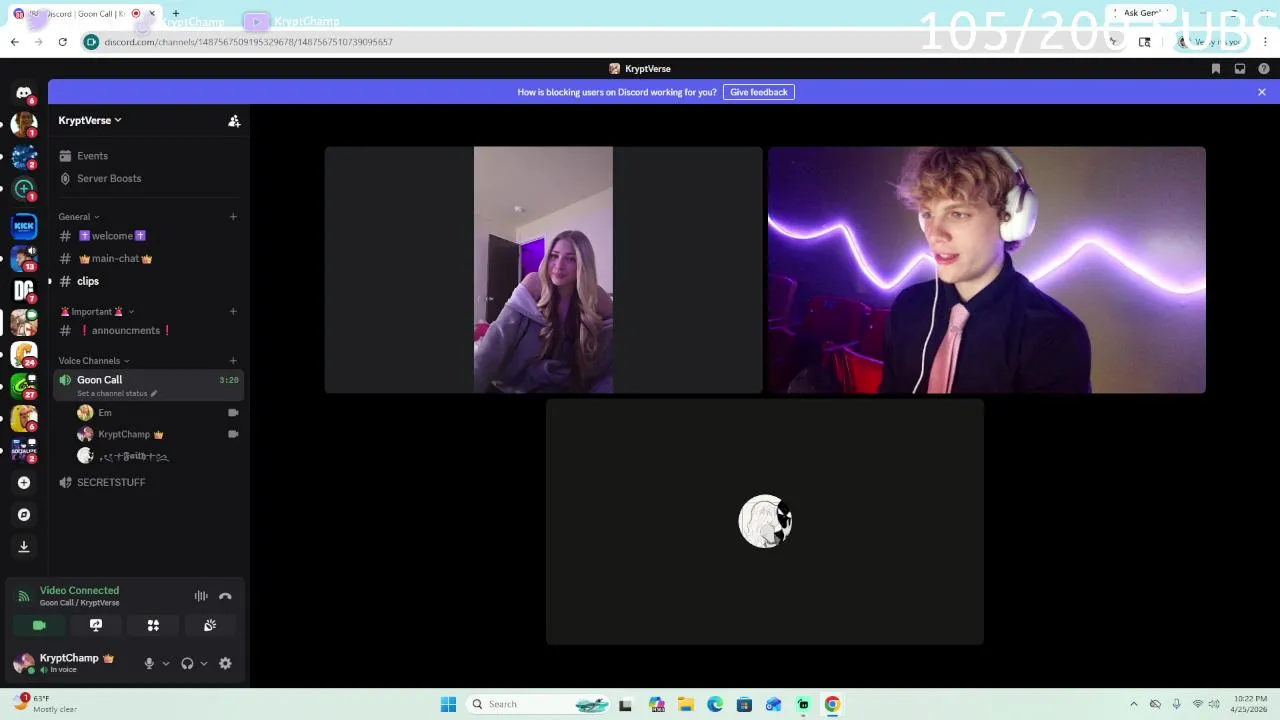
Task: Focus the third participant's avatar tile
Action: (x=765, y=522)
